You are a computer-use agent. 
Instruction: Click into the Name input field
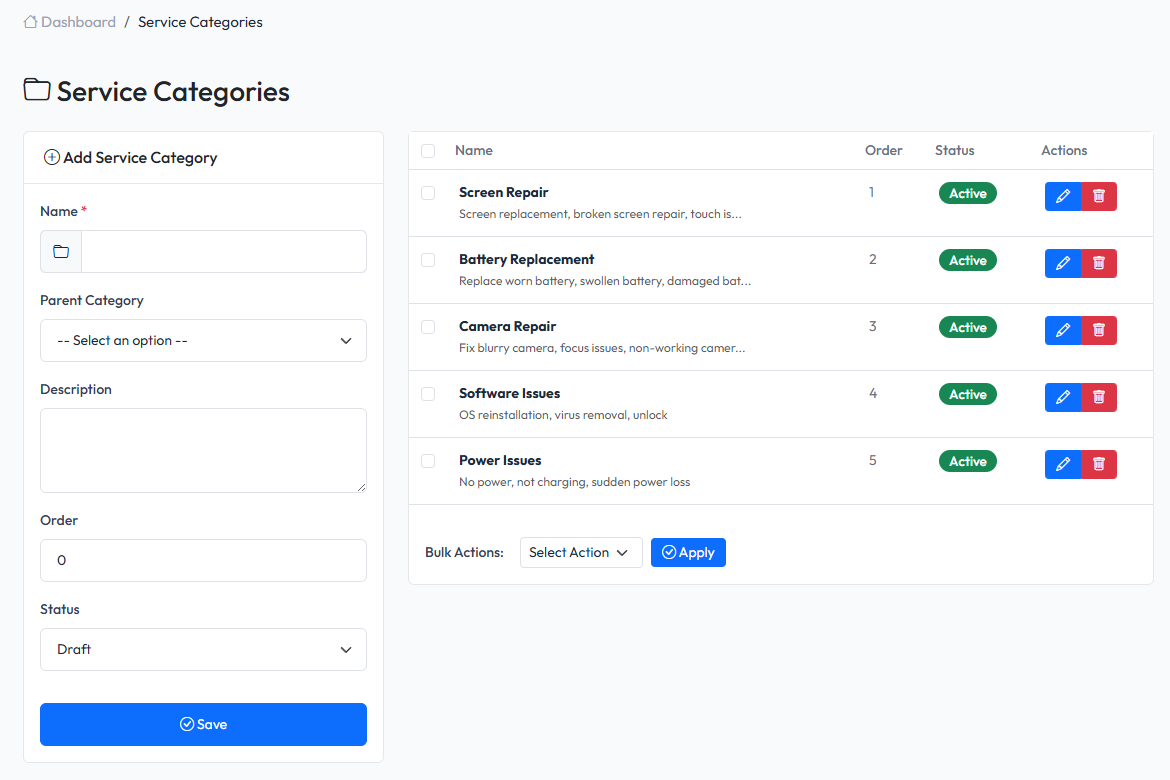click(223, 251)
